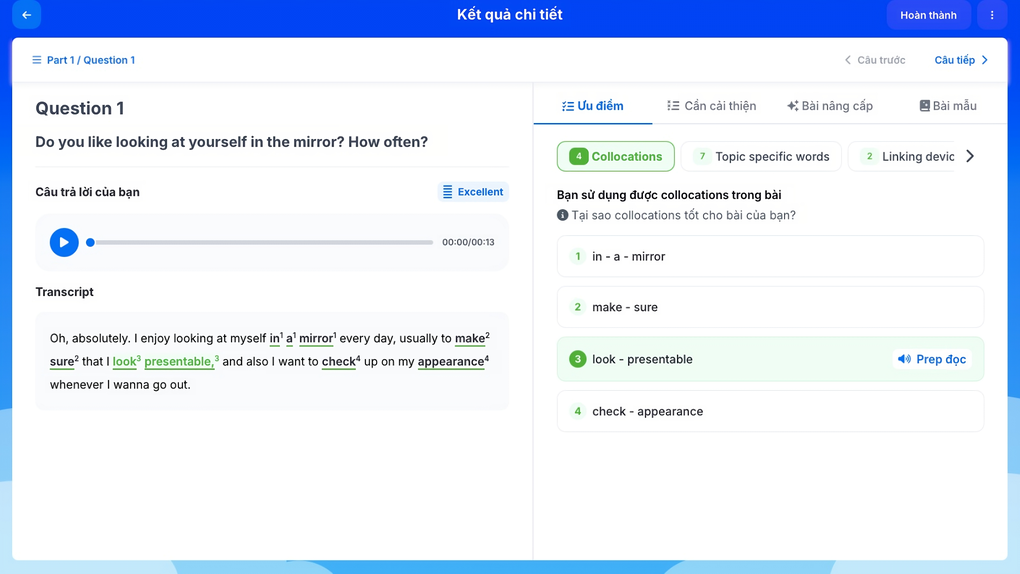The height and width of the screenshot is (574, 1020).
Task: Click highlighted word 'presentable,' in transcript
Action: 180,362
